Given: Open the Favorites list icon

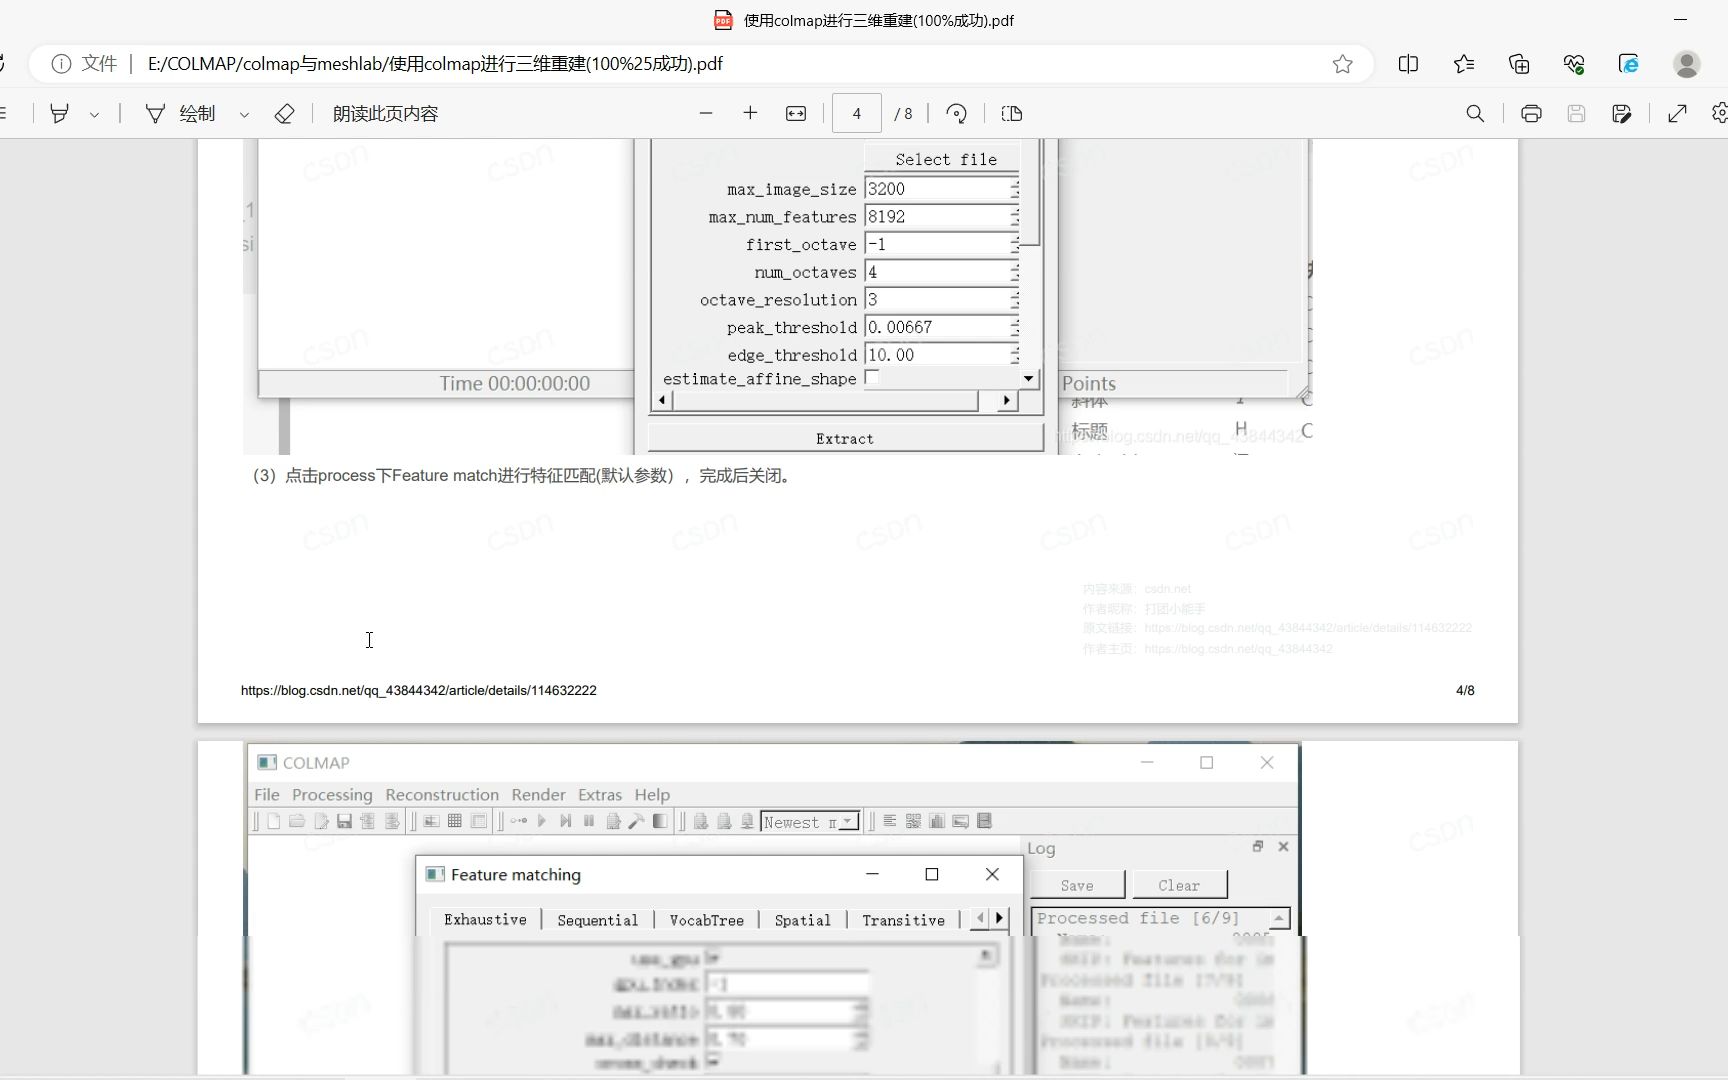Looking at the screenshot, I should click(1464, 64).
